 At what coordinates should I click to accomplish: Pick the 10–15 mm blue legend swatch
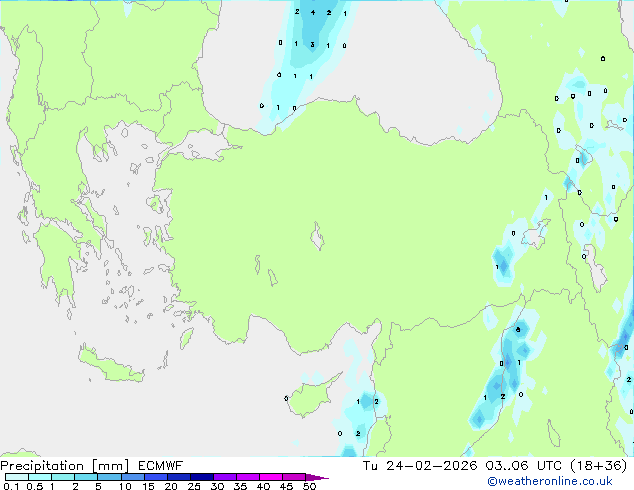tap(132, 477)
